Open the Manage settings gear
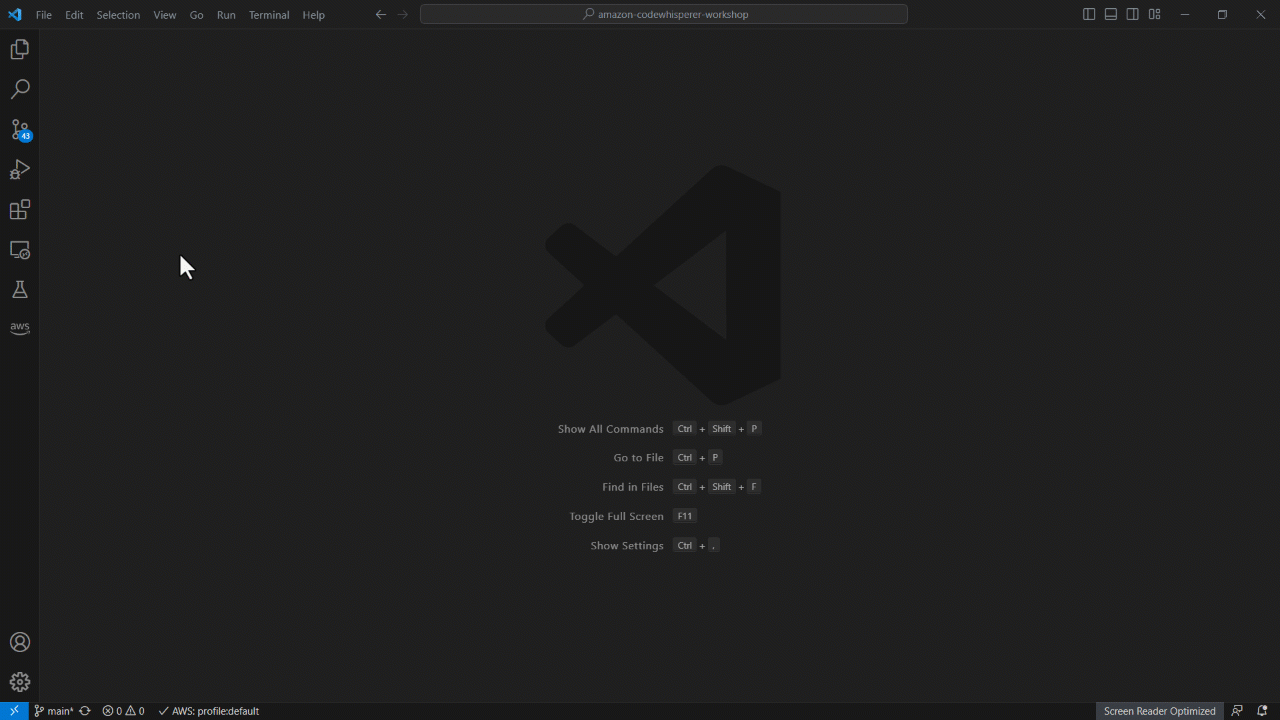The width and height of the screenshot is (1280, 720). 20,681
